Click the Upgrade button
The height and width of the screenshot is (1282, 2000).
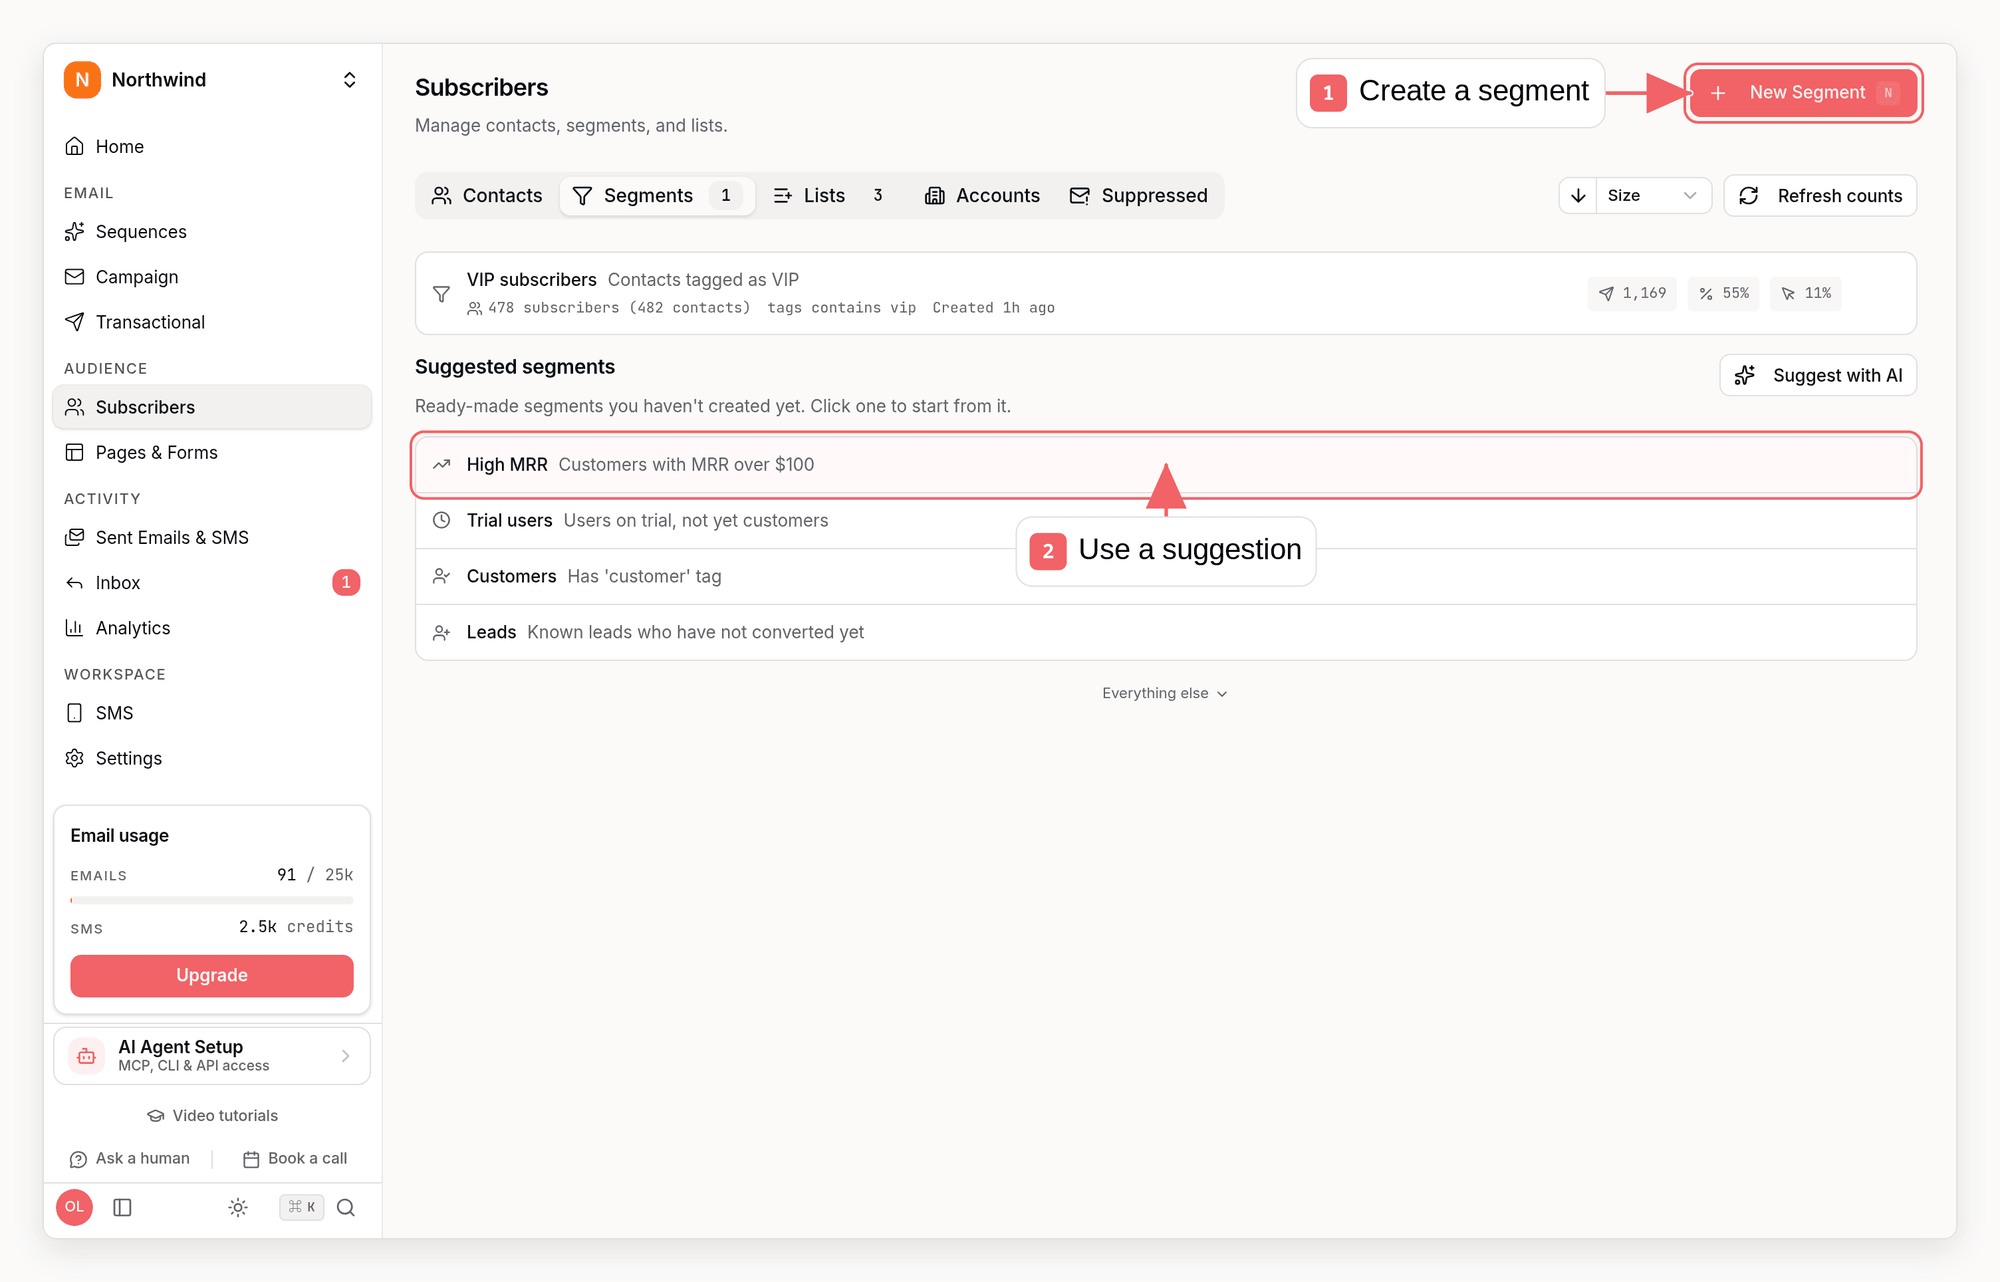[212, 975]
